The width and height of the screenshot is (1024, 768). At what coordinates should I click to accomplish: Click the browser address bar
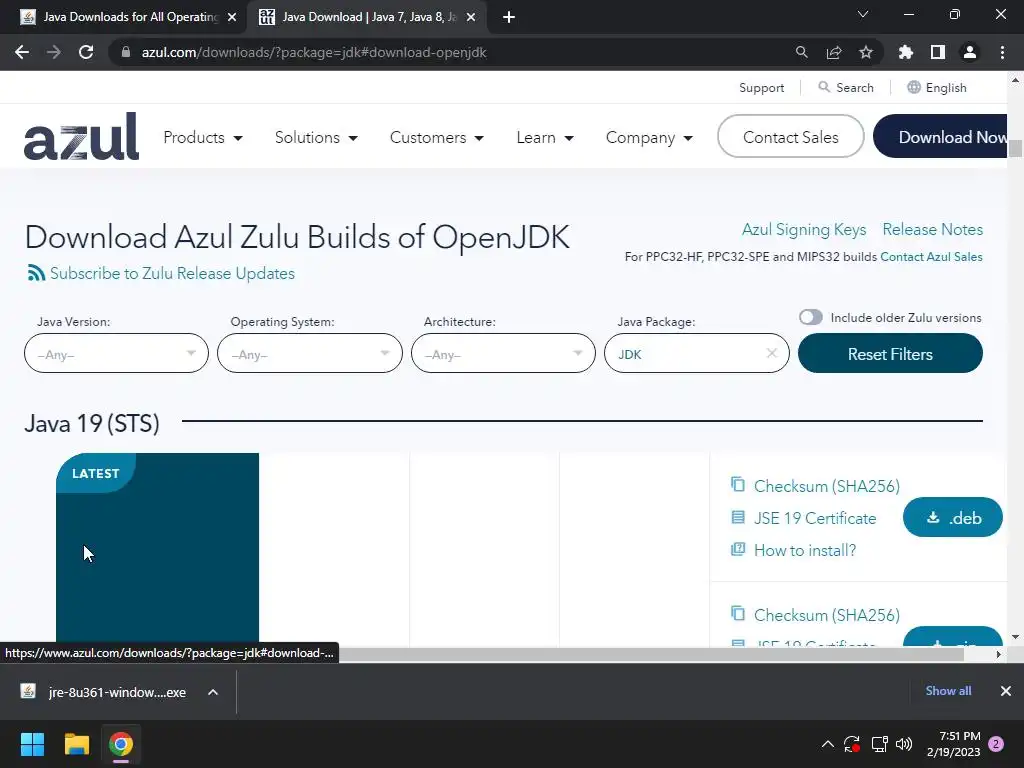451,52
